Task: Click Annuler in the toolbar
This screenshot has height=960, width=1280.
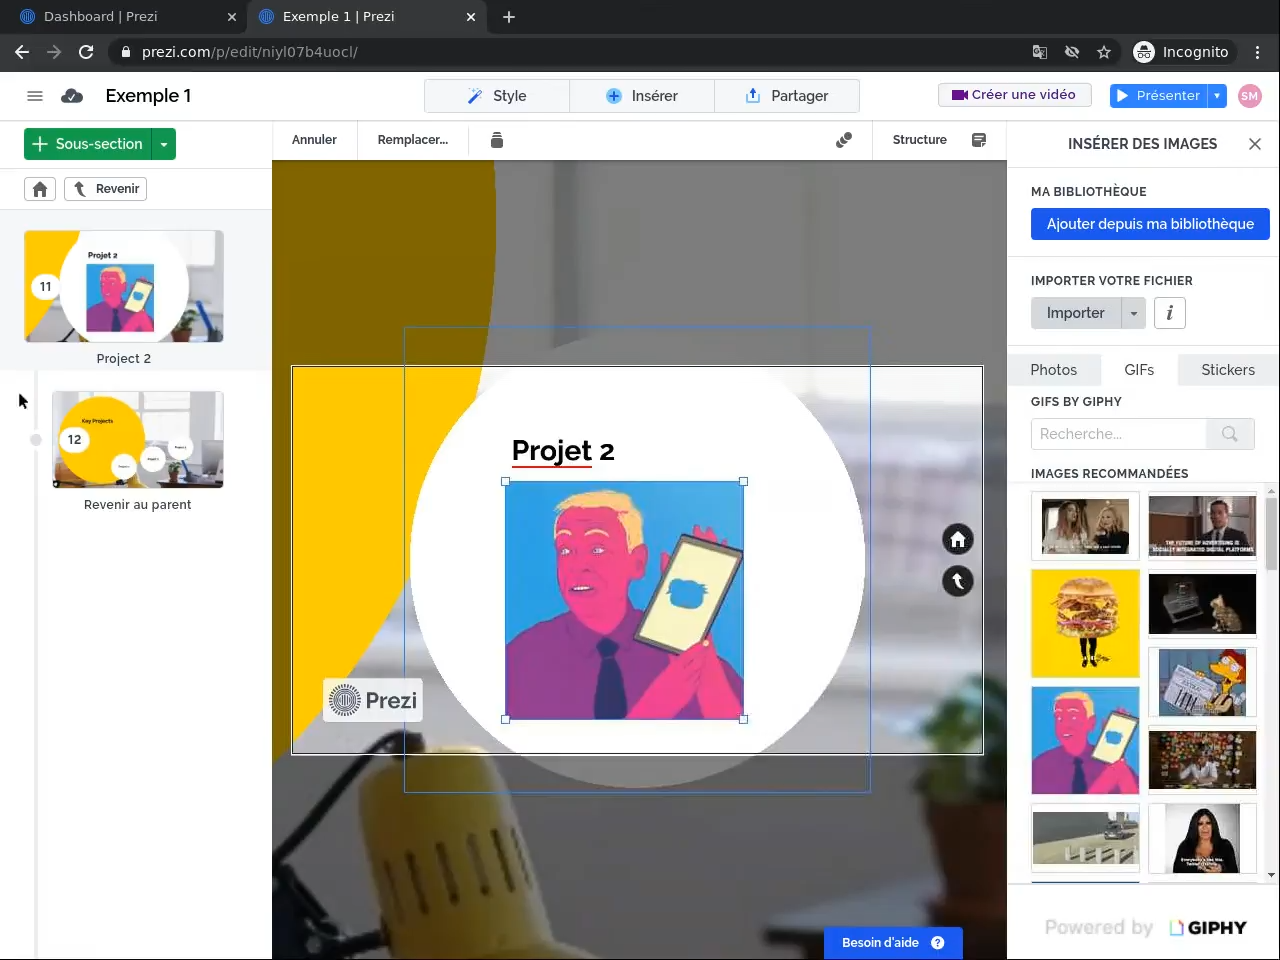Action: click(x=314, y=140)
